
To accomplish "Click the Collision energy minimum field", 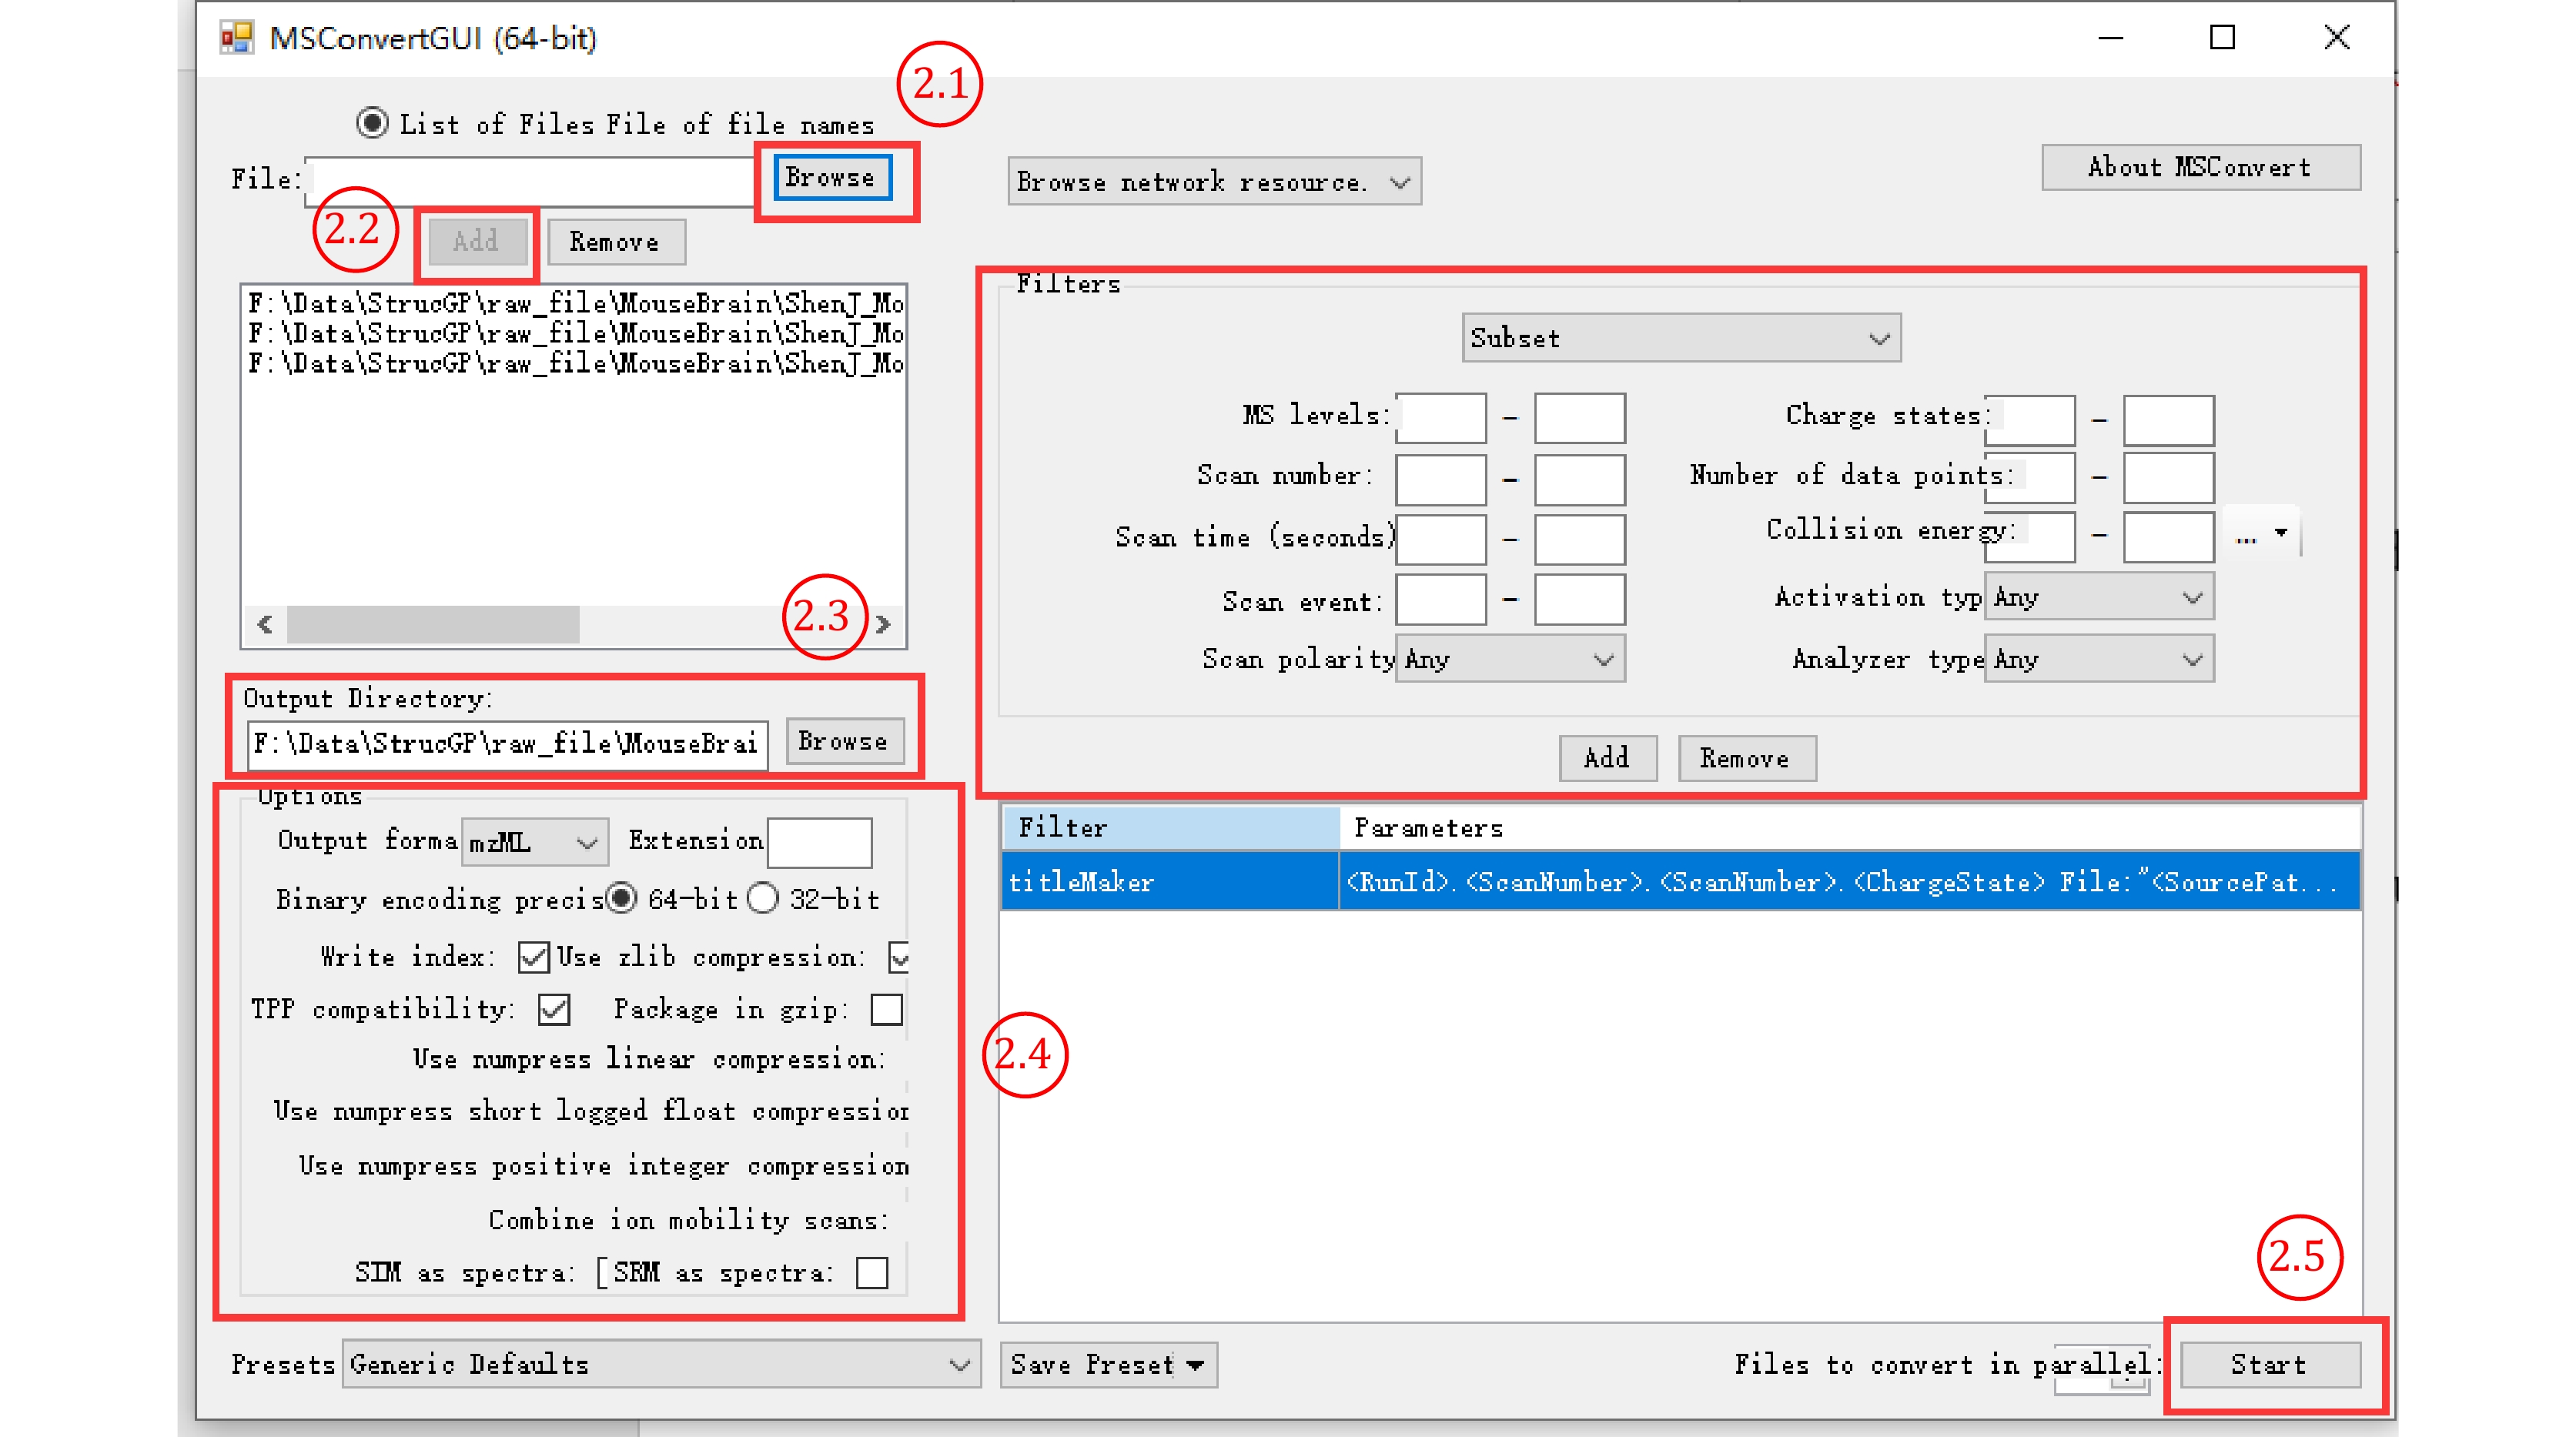I will click(2030, 538).
